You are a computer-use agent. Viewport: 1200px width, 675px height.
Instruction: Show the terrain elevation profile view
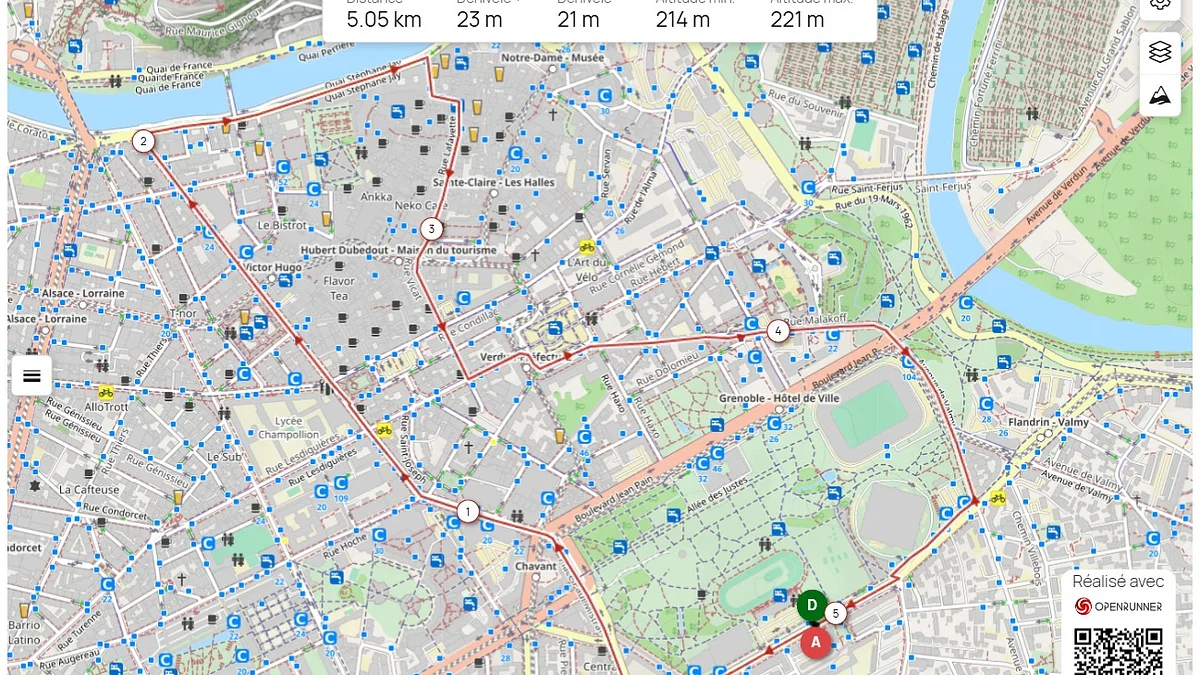(1160, 96)
